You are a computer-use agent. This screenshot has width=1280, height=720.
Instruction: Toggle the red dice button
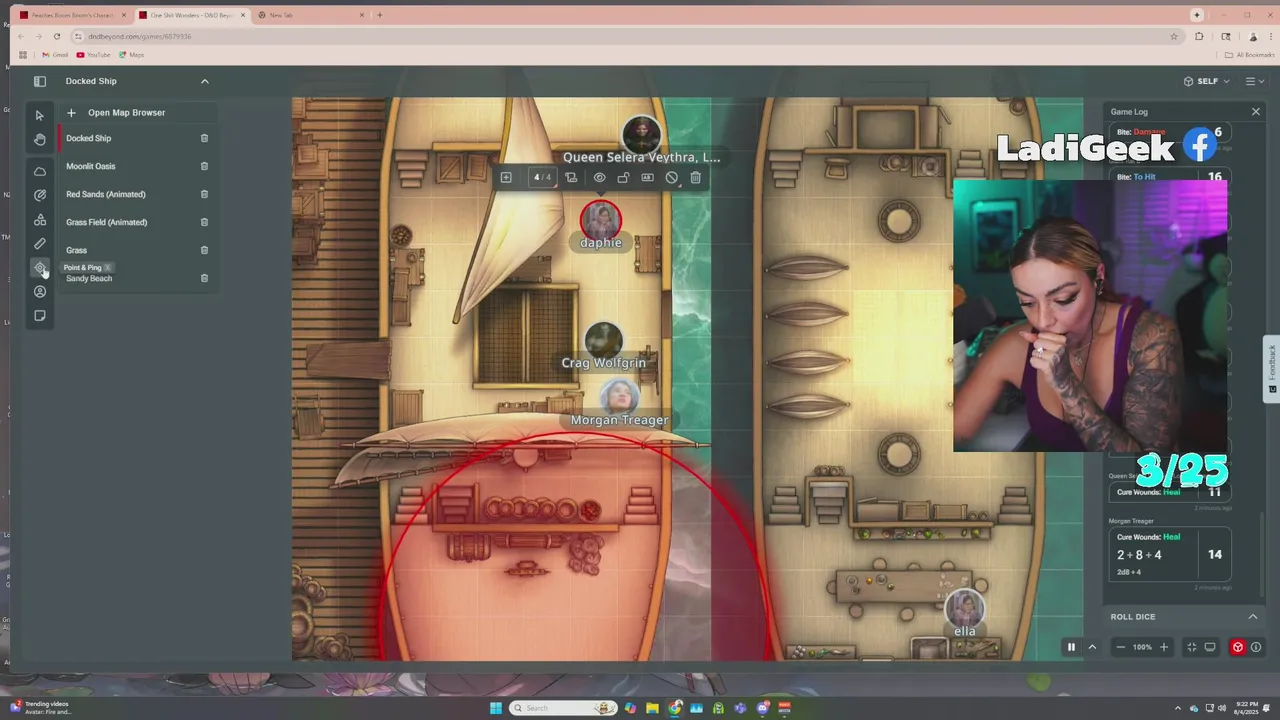tap(1238, 647)
